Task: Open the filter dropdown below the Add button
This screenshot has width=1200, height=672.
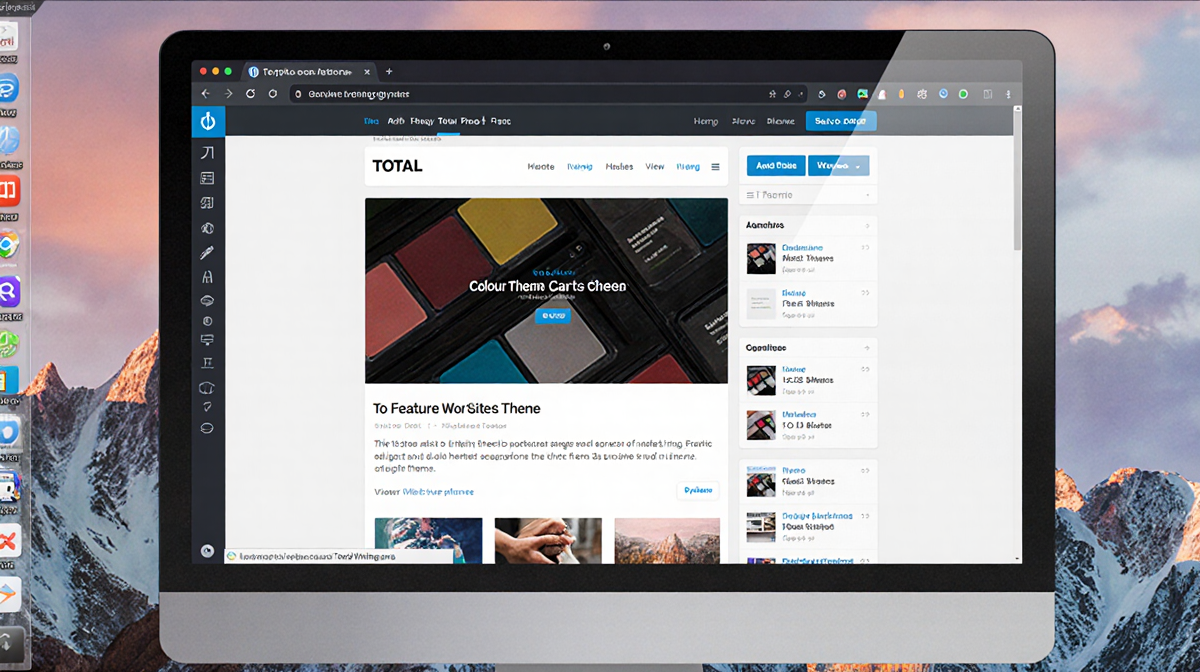Action: click(x=805, y=194)
